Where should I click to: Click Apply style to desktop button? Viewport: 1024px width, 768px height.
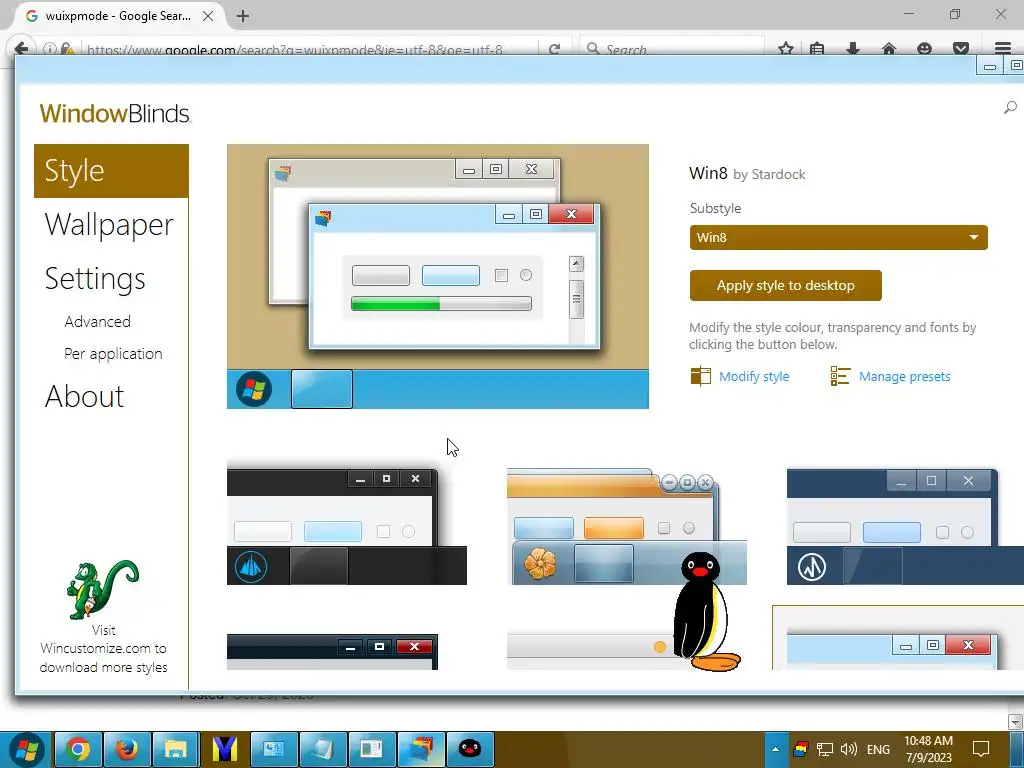tap(786, 285)
